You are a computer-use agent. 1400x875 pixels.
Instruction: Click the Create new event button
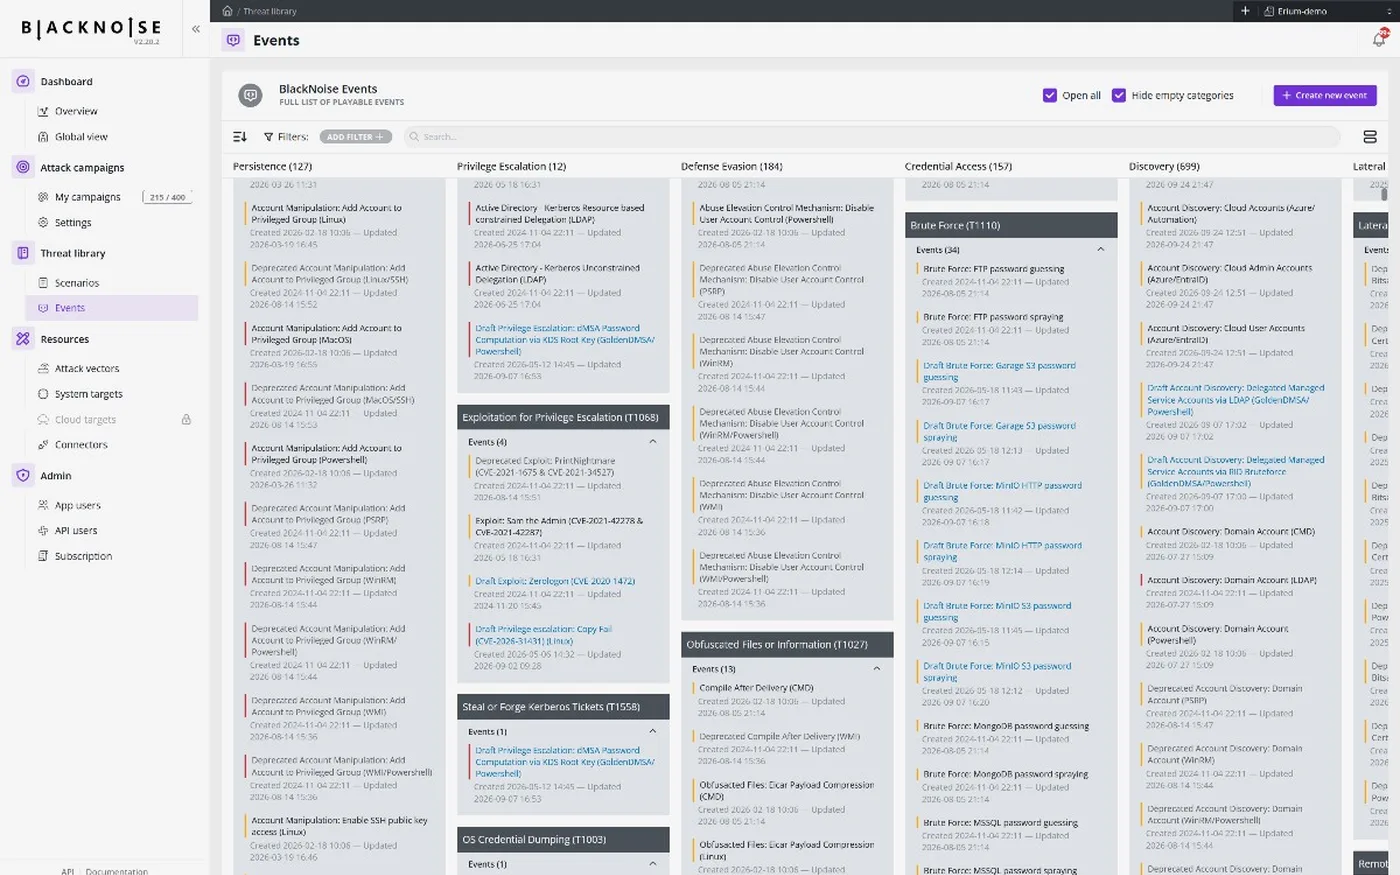tap(1325, 95)
